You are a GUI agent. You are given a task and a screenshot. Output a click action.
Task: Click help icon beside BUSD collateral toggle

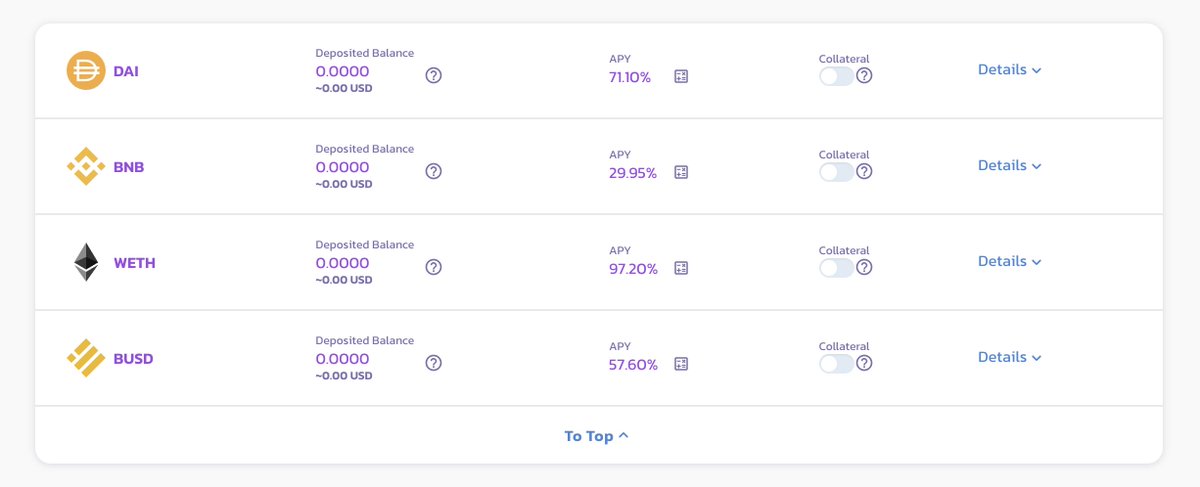point(864,363)
